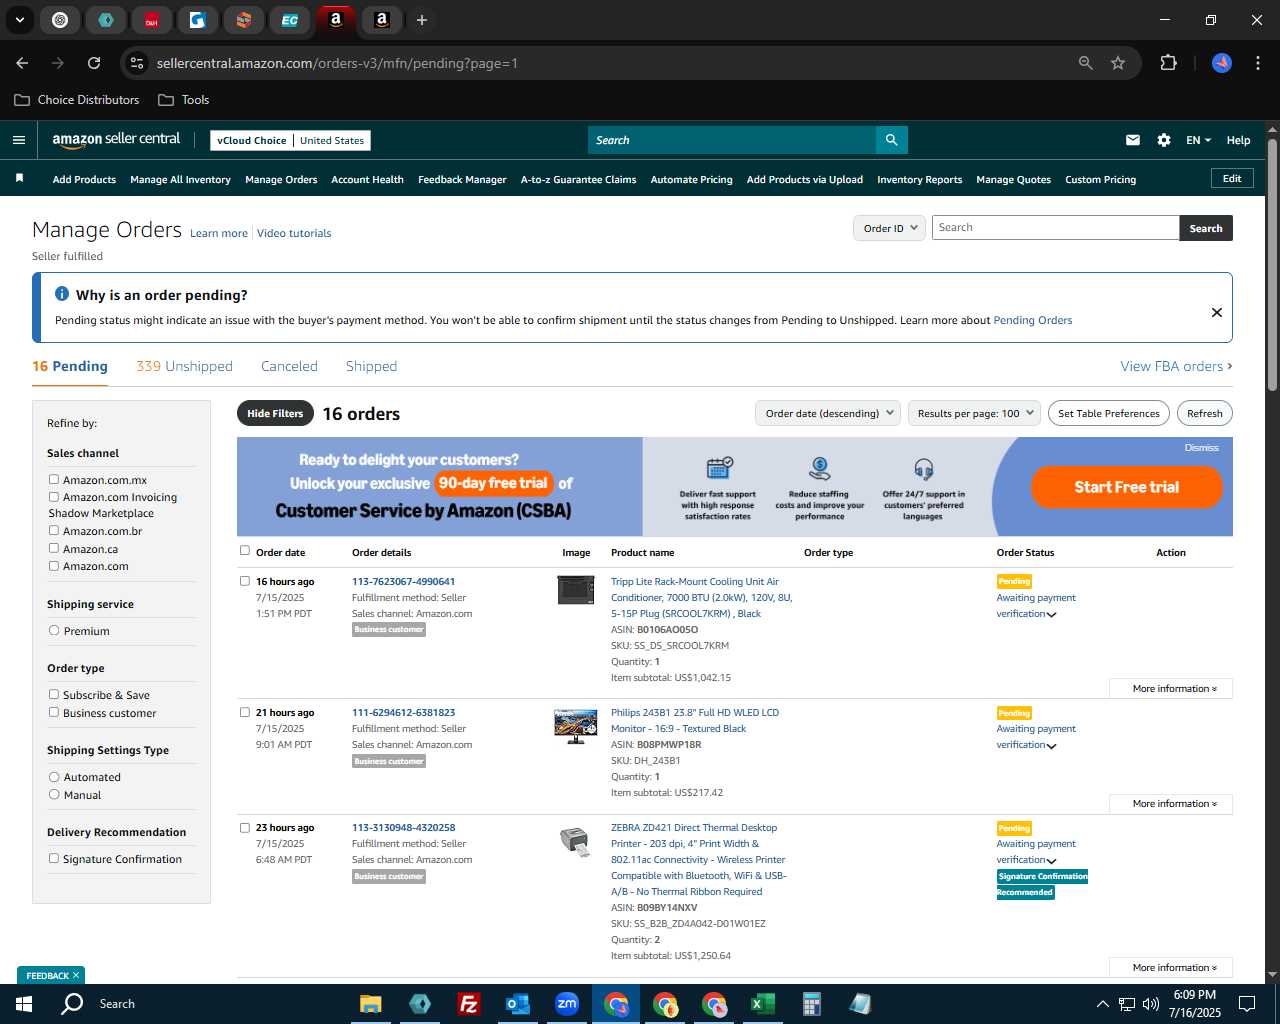Close the 'Why is an order pending' banner
The width and height of the screenshot is (1280, 1024).
click(1217, 312)
